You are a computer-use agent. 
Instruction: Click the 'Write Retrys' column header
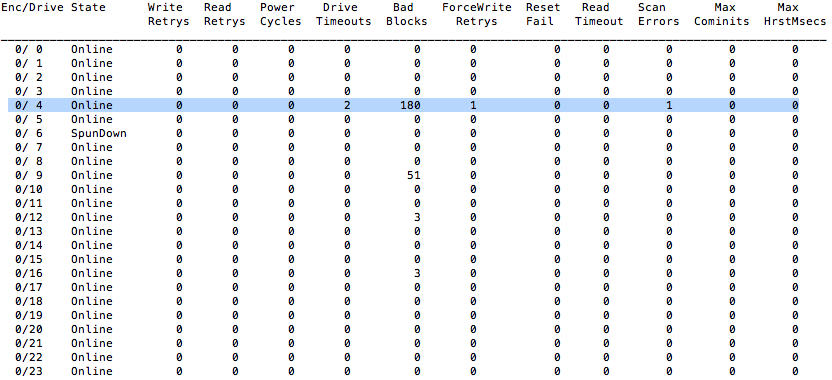click(168, 14)
